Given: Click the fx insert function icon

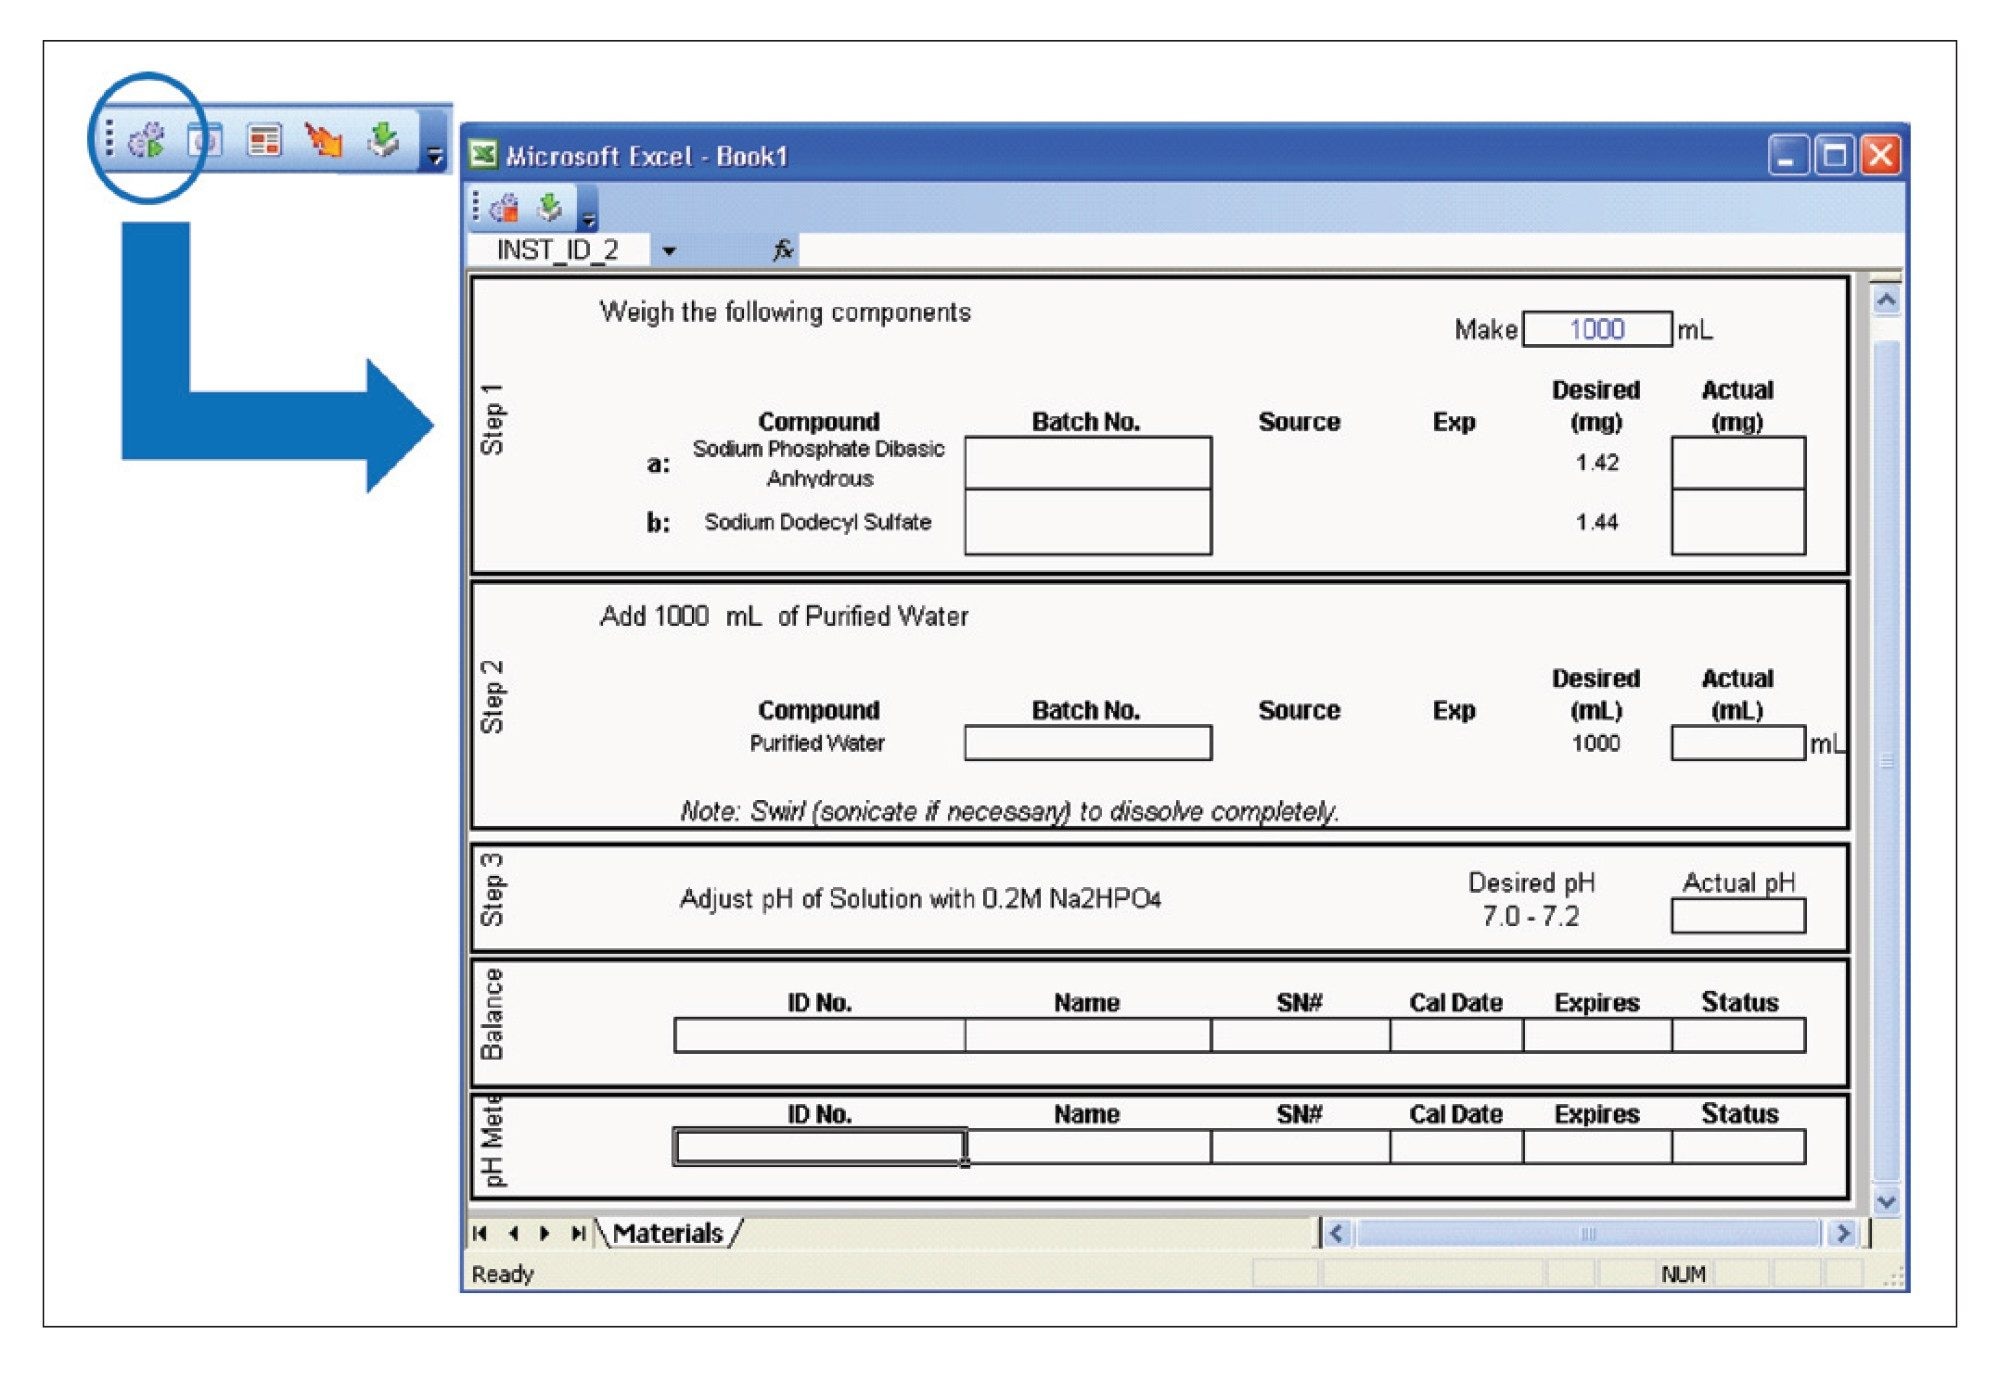Looking at the screenshot, I should pos(782,250).
